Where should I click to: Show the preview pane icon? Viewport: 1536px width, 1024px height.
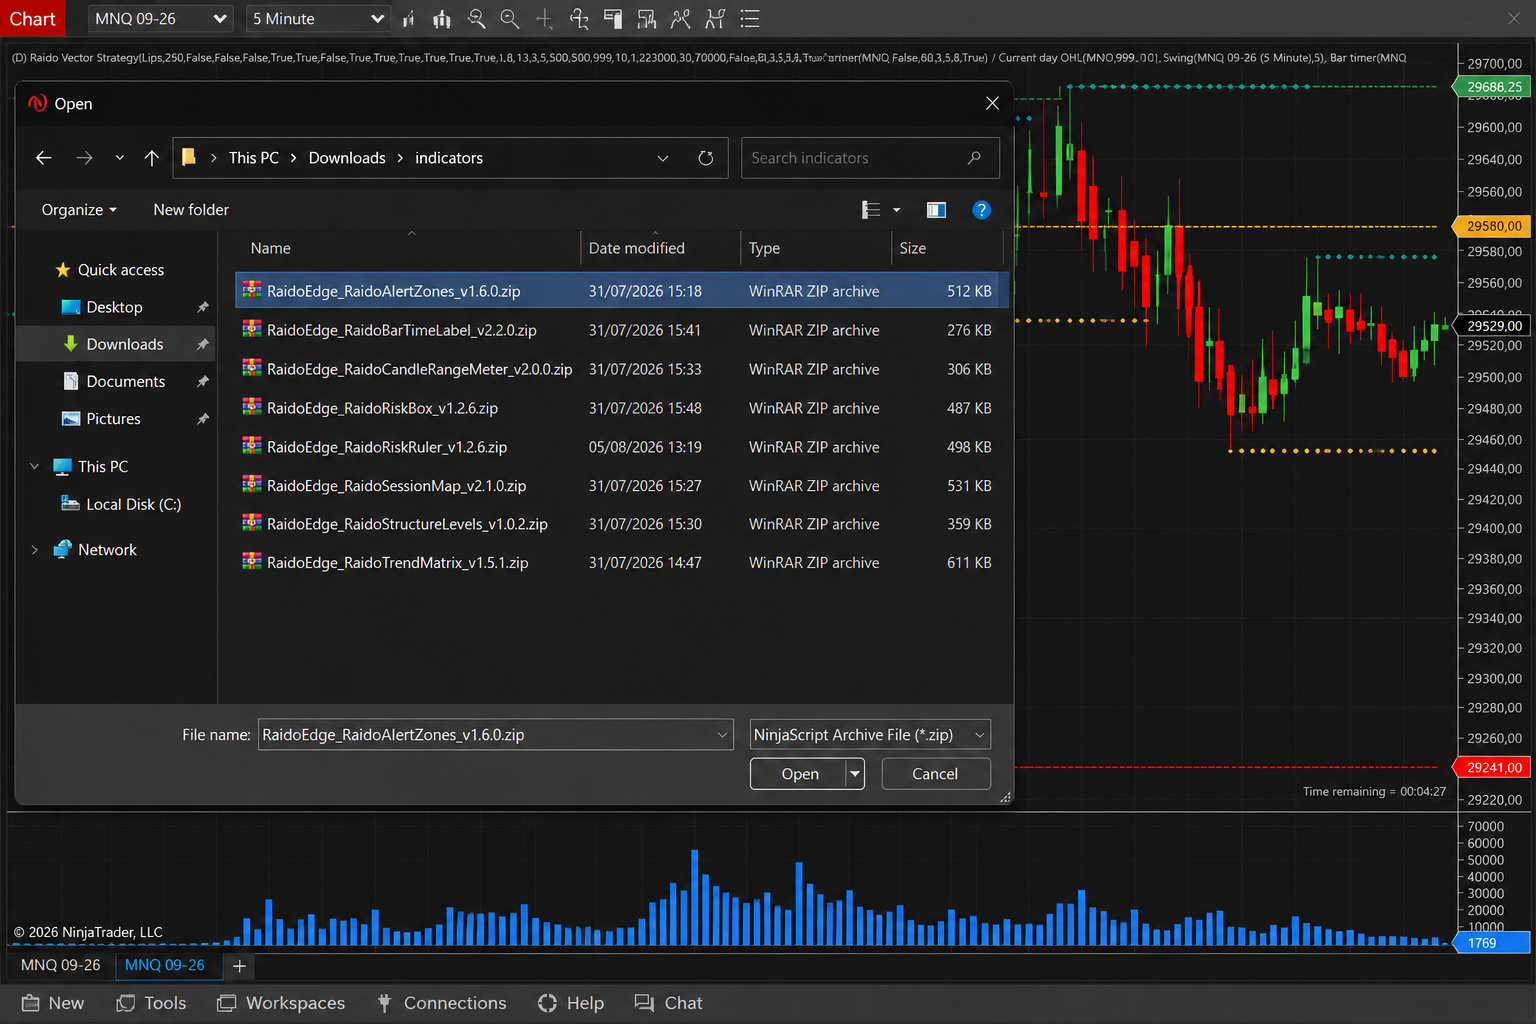coord(936,210)
